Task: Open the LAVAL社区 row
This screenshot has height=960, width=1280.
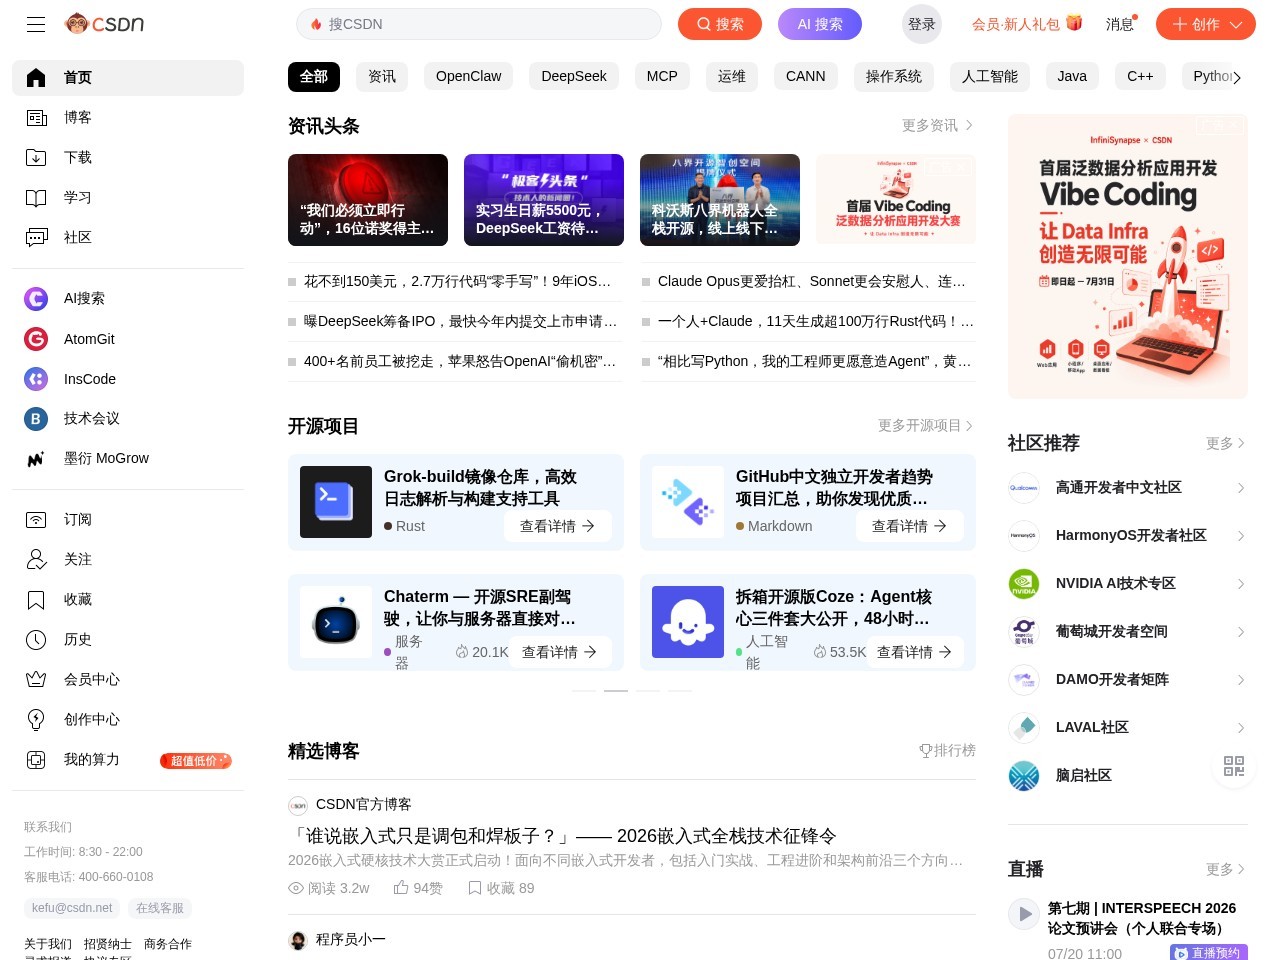Action: (x=1128, y=727)
